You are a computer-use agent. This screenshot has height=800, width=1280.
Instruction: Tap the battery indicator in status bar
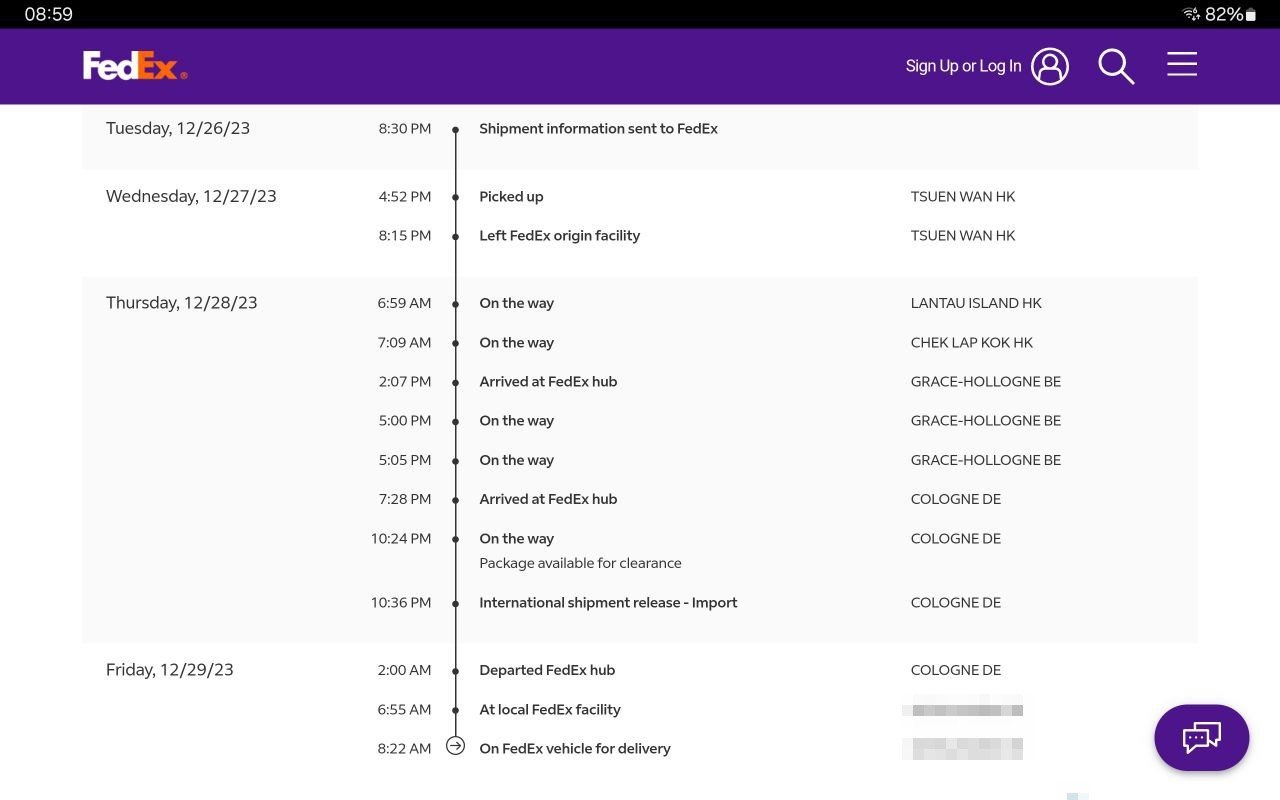(1250, 14)
